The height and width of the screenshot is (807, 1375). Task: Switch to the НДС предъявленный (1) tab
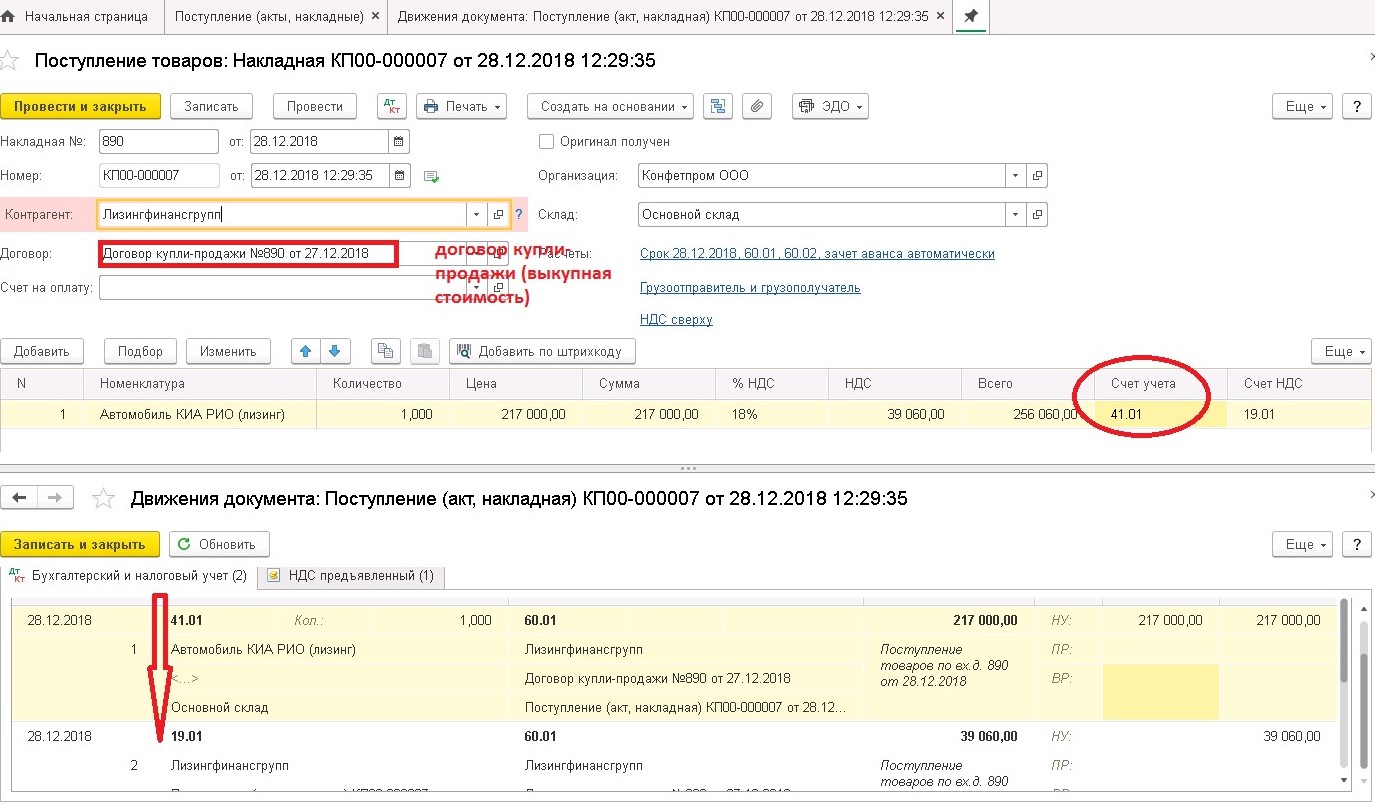(351, 575)
